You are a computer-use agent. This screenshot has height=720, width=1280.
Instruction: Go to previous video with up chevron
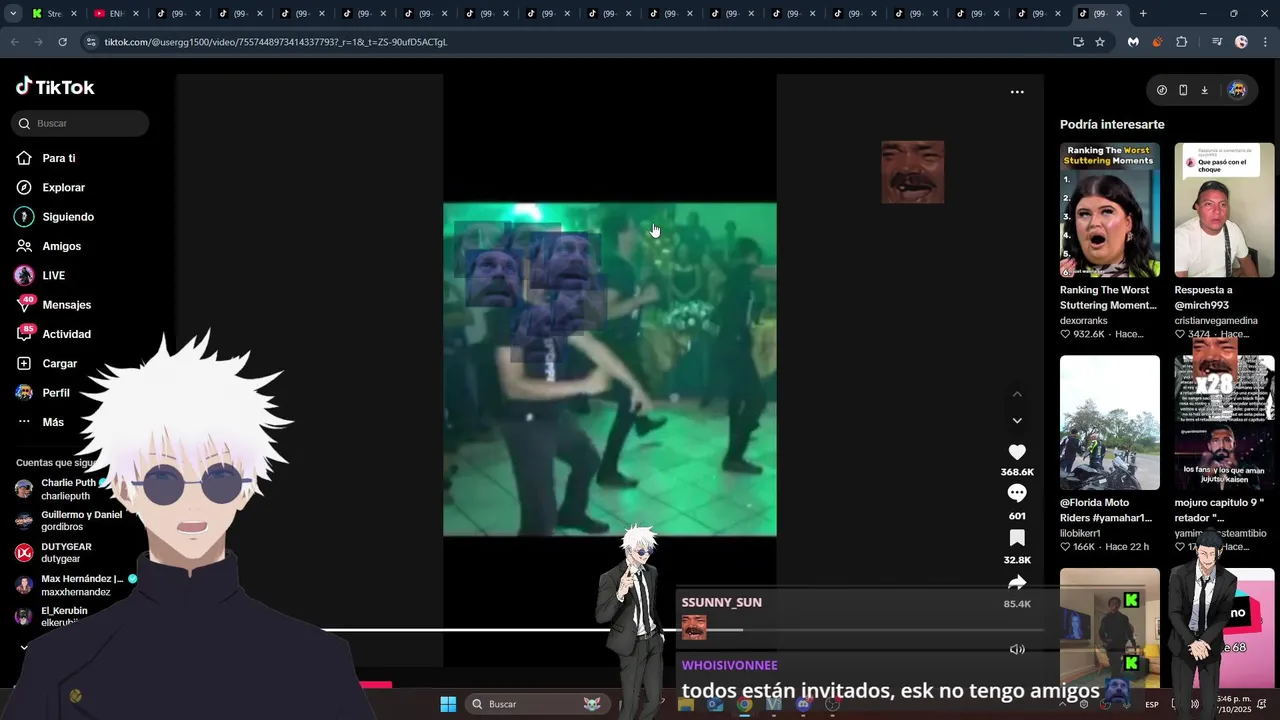tap(1017, 394)
